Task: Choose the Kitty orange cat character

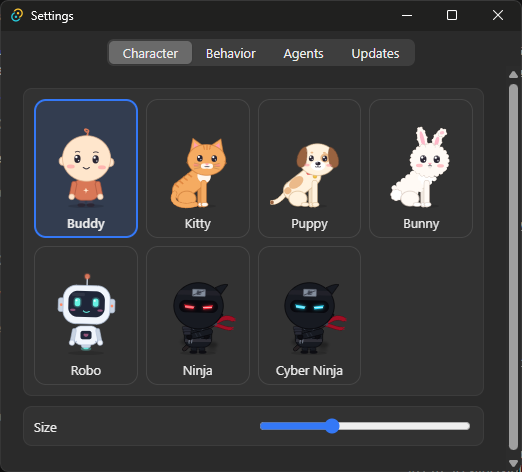Action: click(x=198, y=168)
